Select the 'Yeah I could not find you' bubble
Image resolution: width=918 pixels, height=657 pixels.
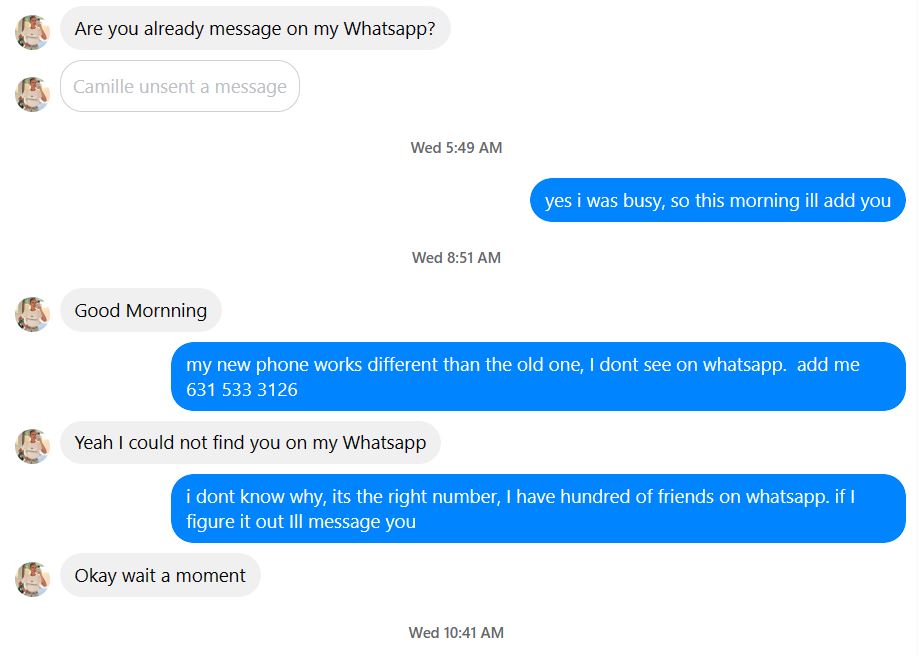pos(250,443)
